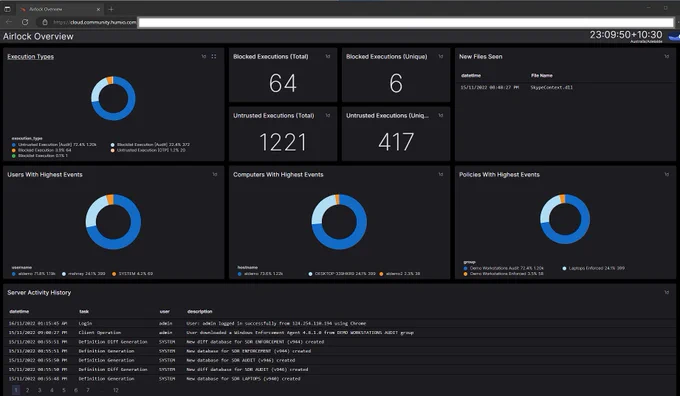Jump to last page 12 of activity history
This screenshot has height=396, width=680.
[x=116, y=390]
